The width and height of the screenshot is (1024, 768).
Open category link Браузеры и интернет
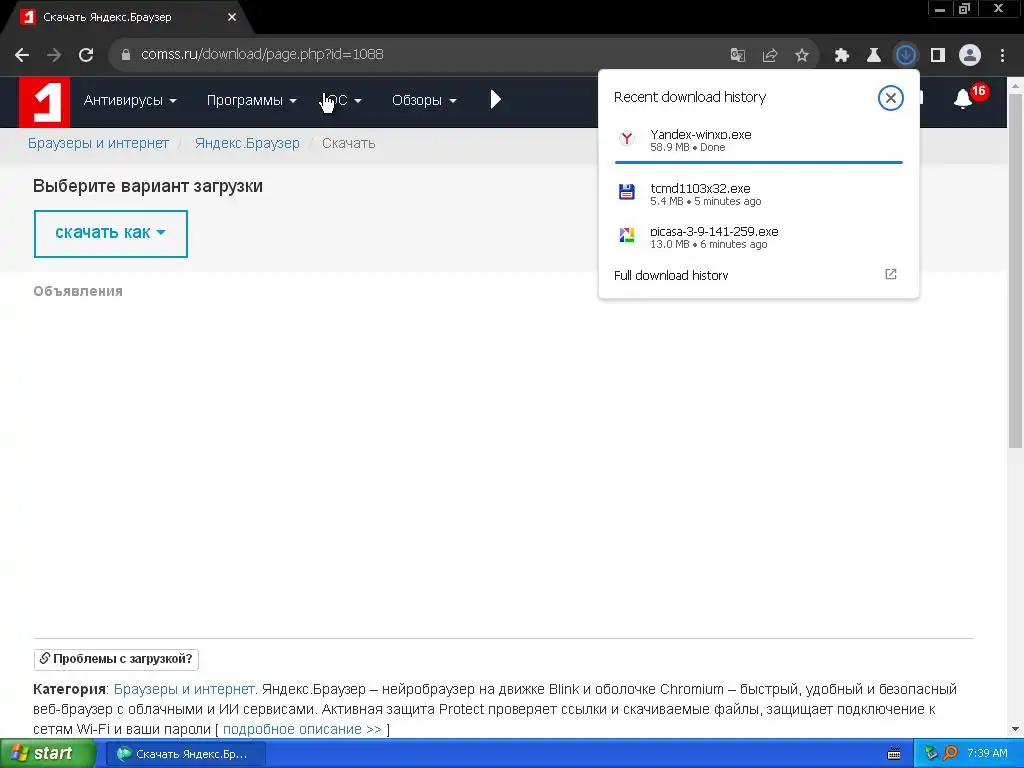(185, 689)
